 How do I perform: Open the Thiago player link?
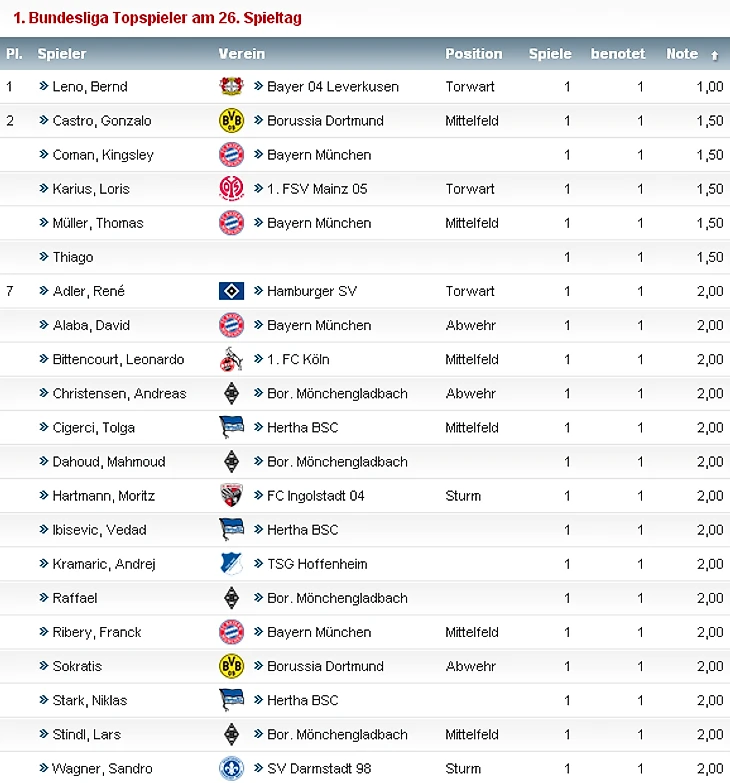click(73, 257)
